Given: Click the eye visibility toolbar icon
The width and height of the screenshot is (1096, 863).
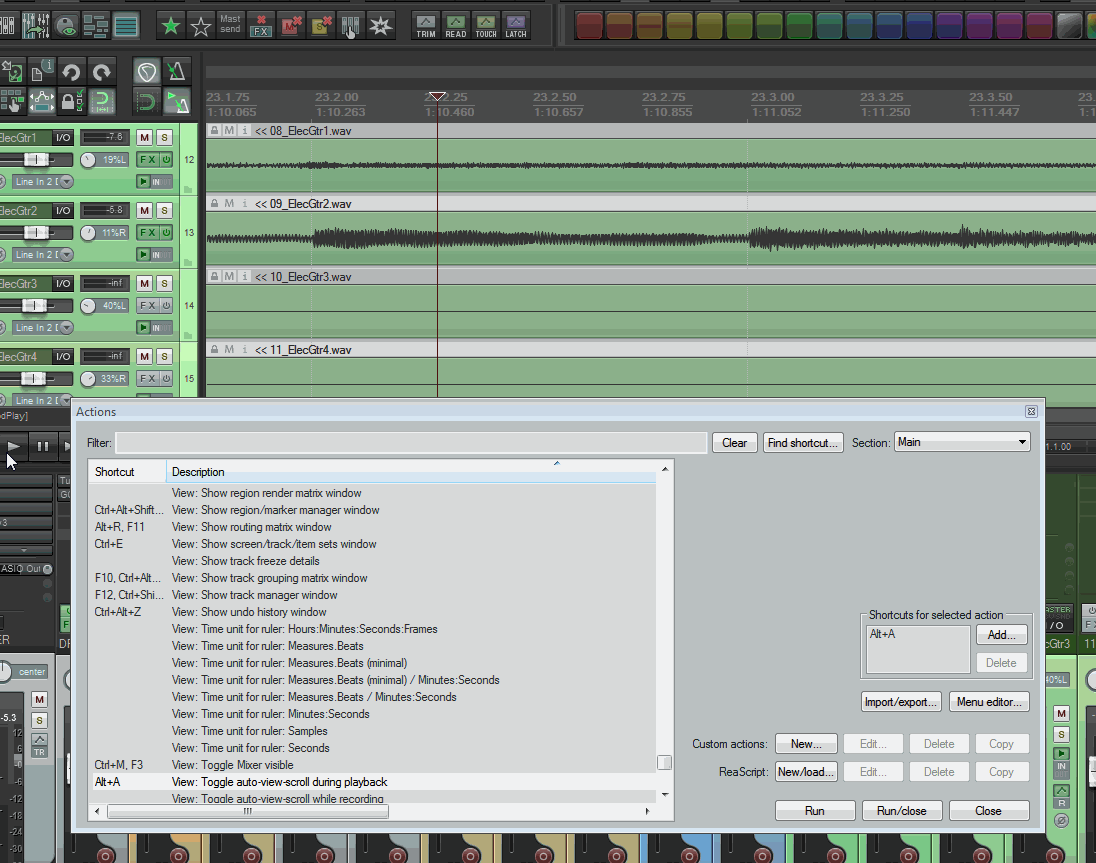Looking at the screenshot, I should [x=66, y=27].
